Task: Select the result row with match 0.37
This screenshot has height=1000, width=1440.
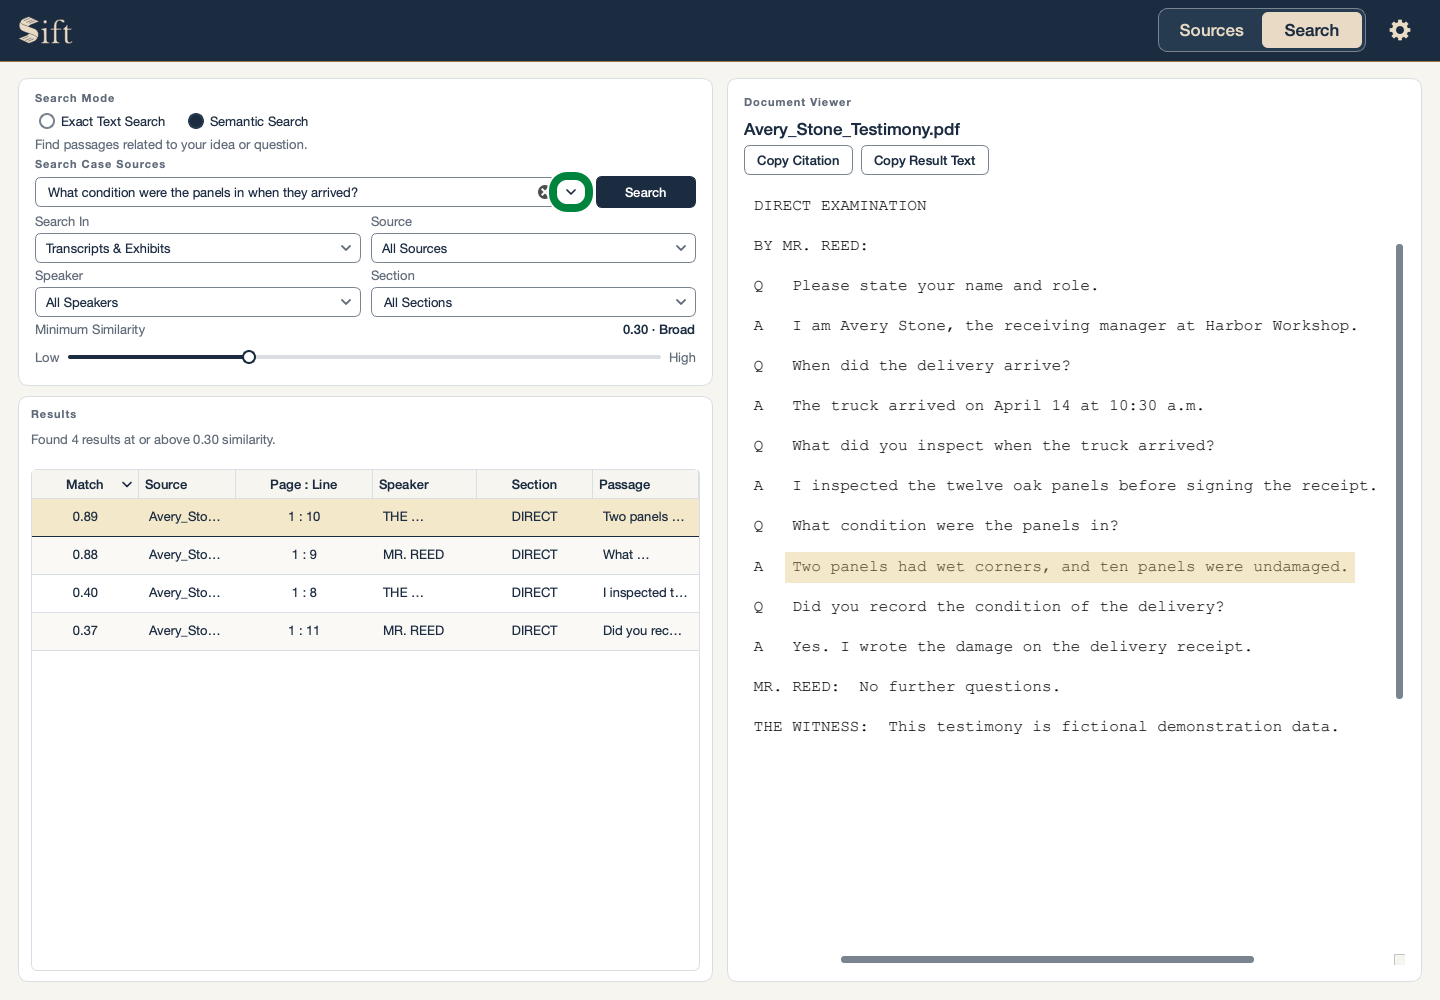Action: click(365, 631)
